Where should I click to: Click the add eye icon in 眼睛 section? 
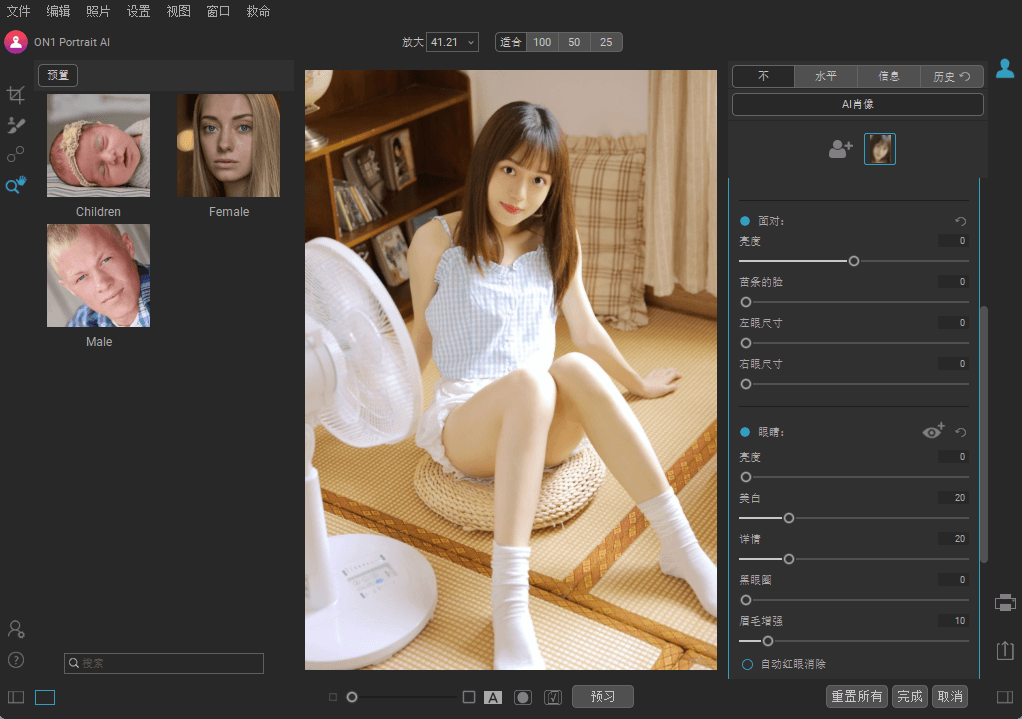coord(933,431)
